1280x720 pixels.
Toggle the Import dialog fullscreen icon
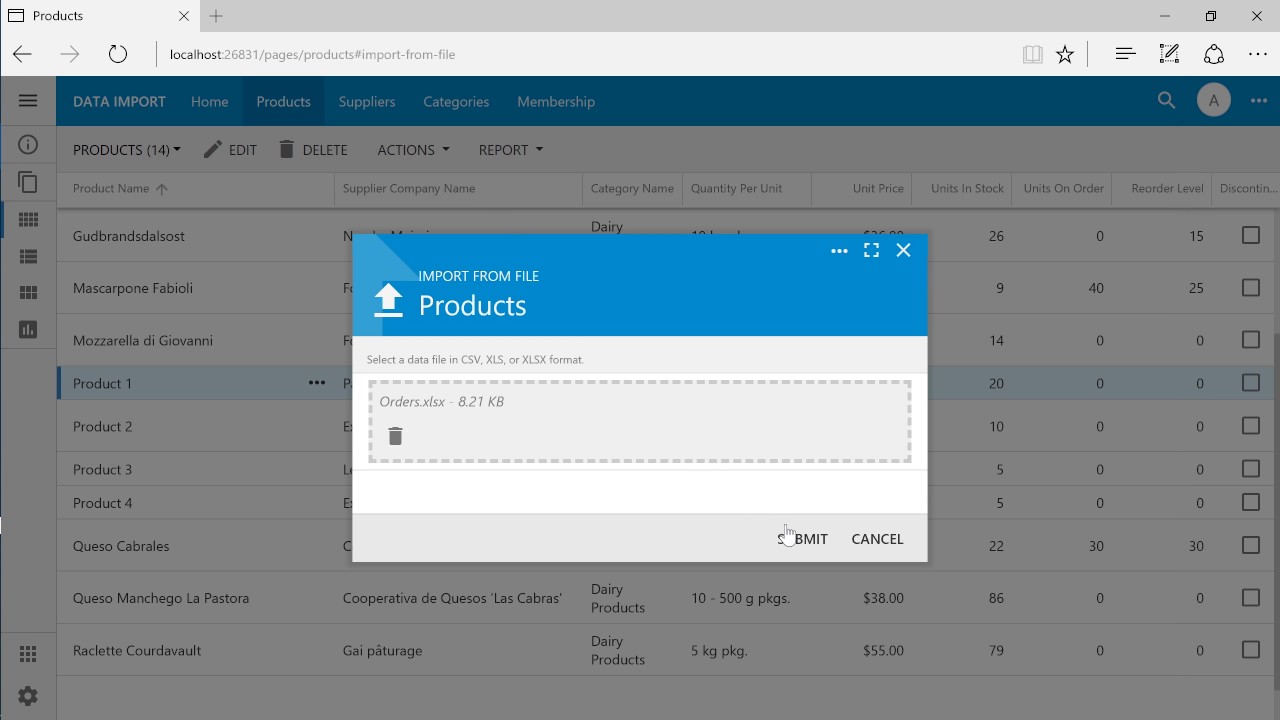pos(871,250)
